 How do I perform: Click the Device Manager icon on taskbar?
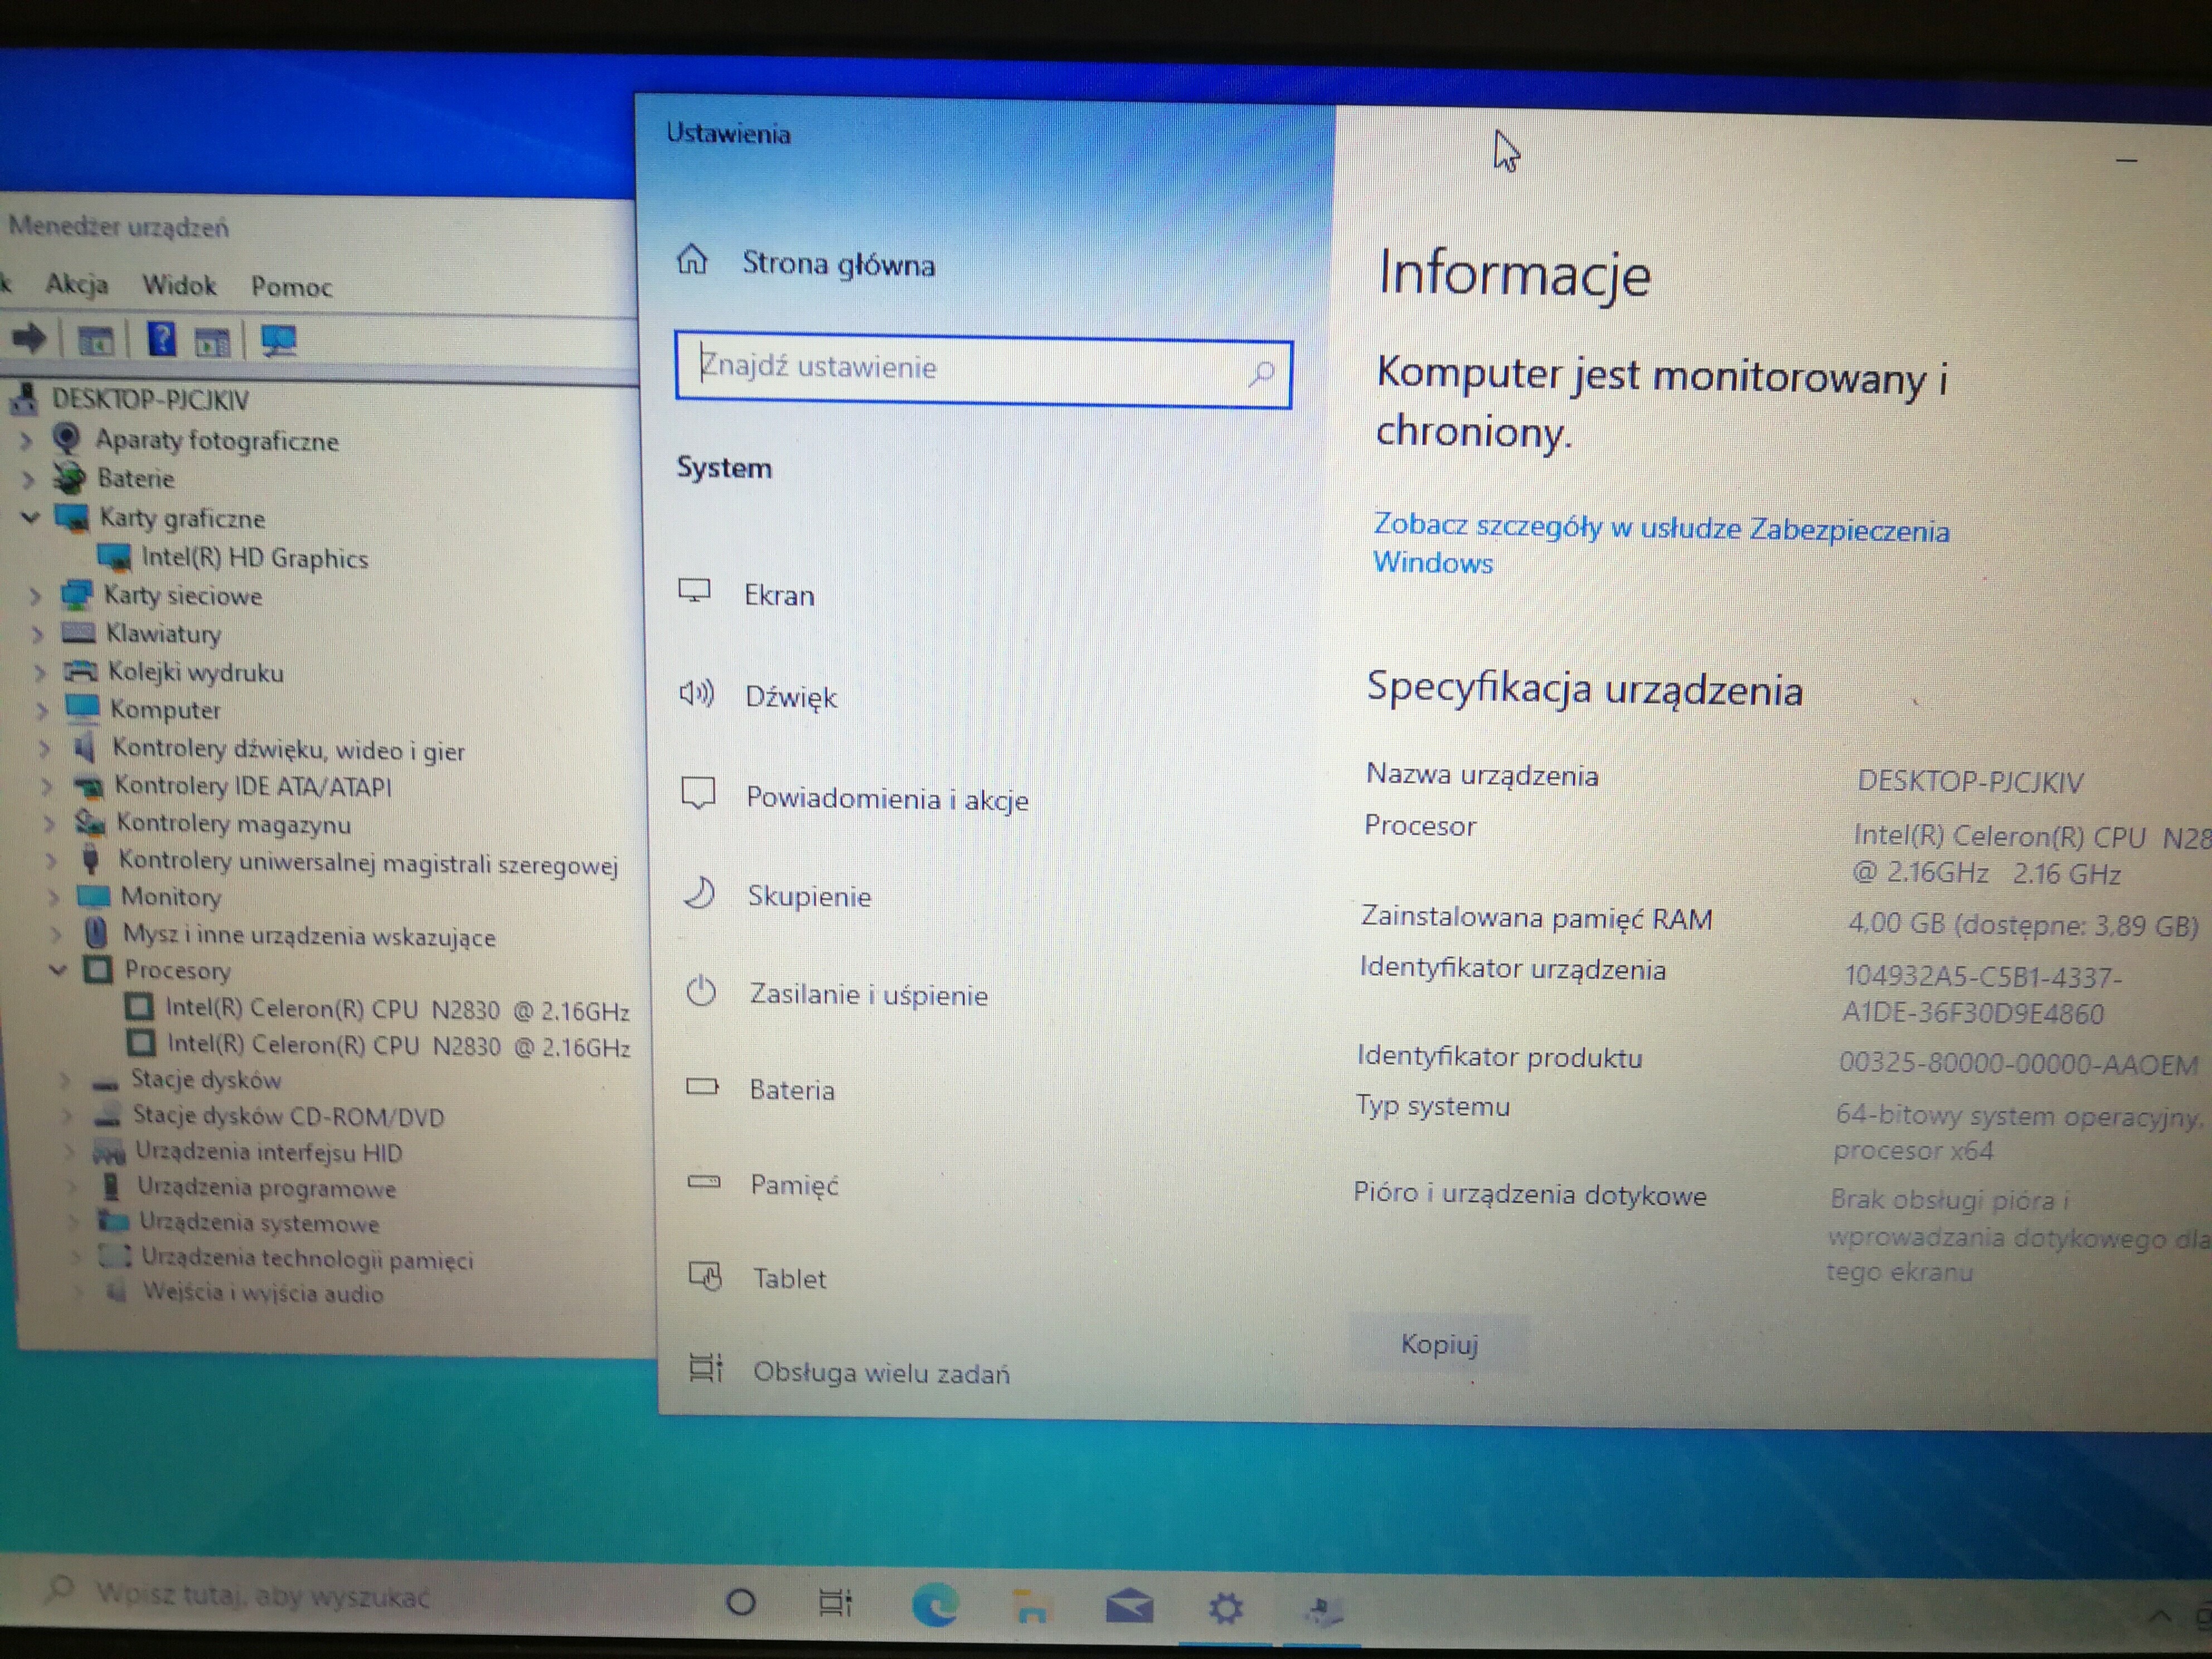1323,1610
